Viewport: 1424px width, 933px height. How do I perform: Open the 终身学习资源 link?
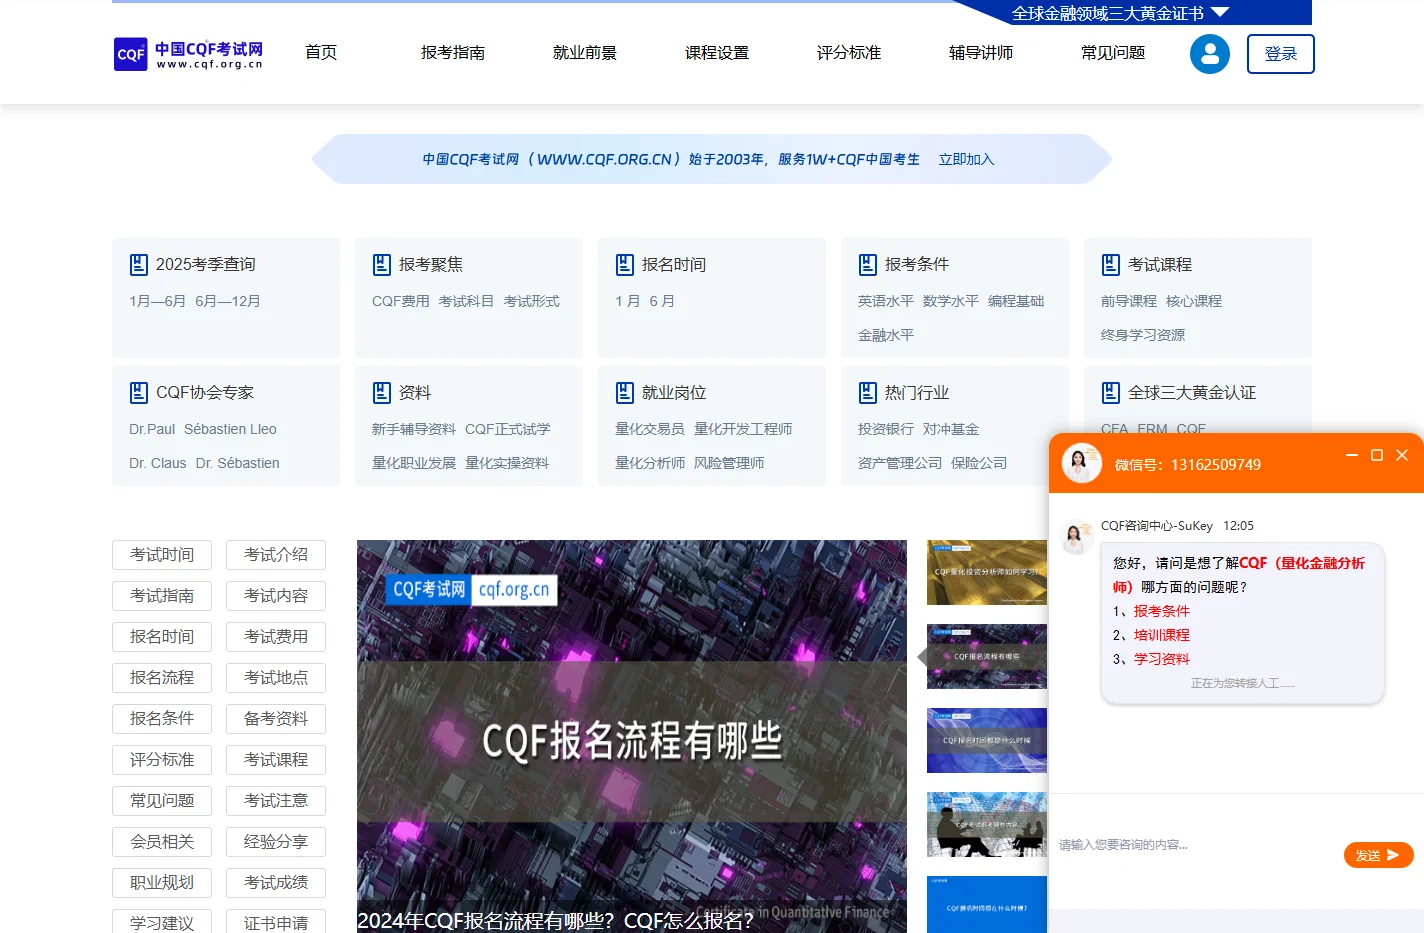1143,335
